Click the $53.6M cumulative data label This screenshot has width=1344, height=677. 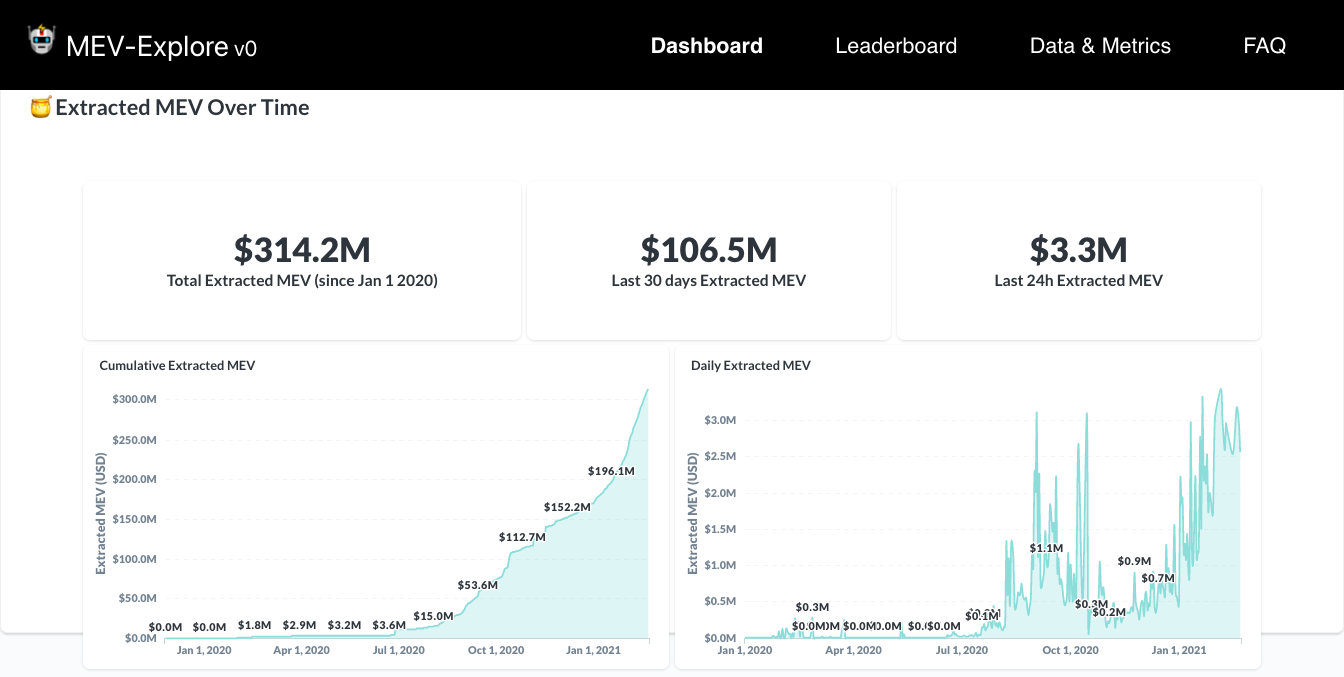477,585
